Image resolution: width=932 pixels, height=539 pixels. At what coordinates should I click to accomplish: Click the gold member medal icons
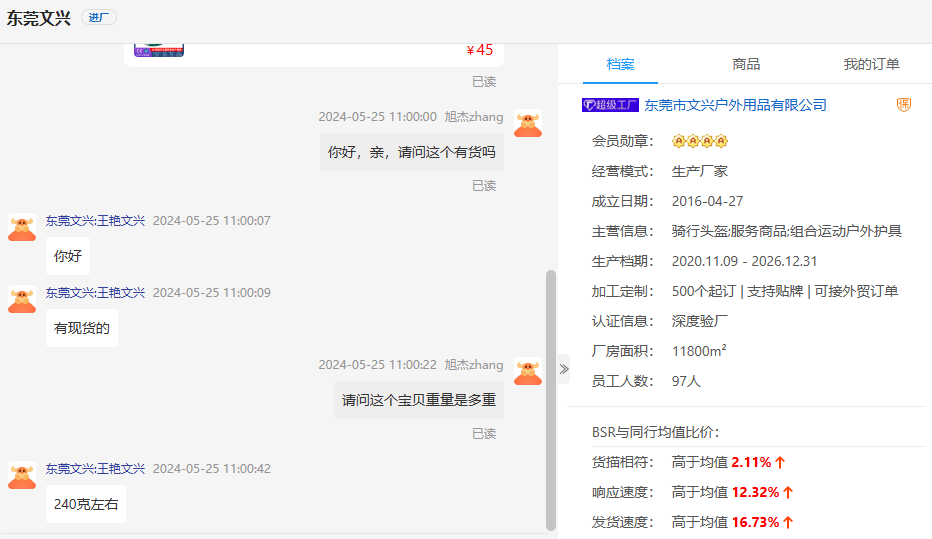click(x=700, y=141)
